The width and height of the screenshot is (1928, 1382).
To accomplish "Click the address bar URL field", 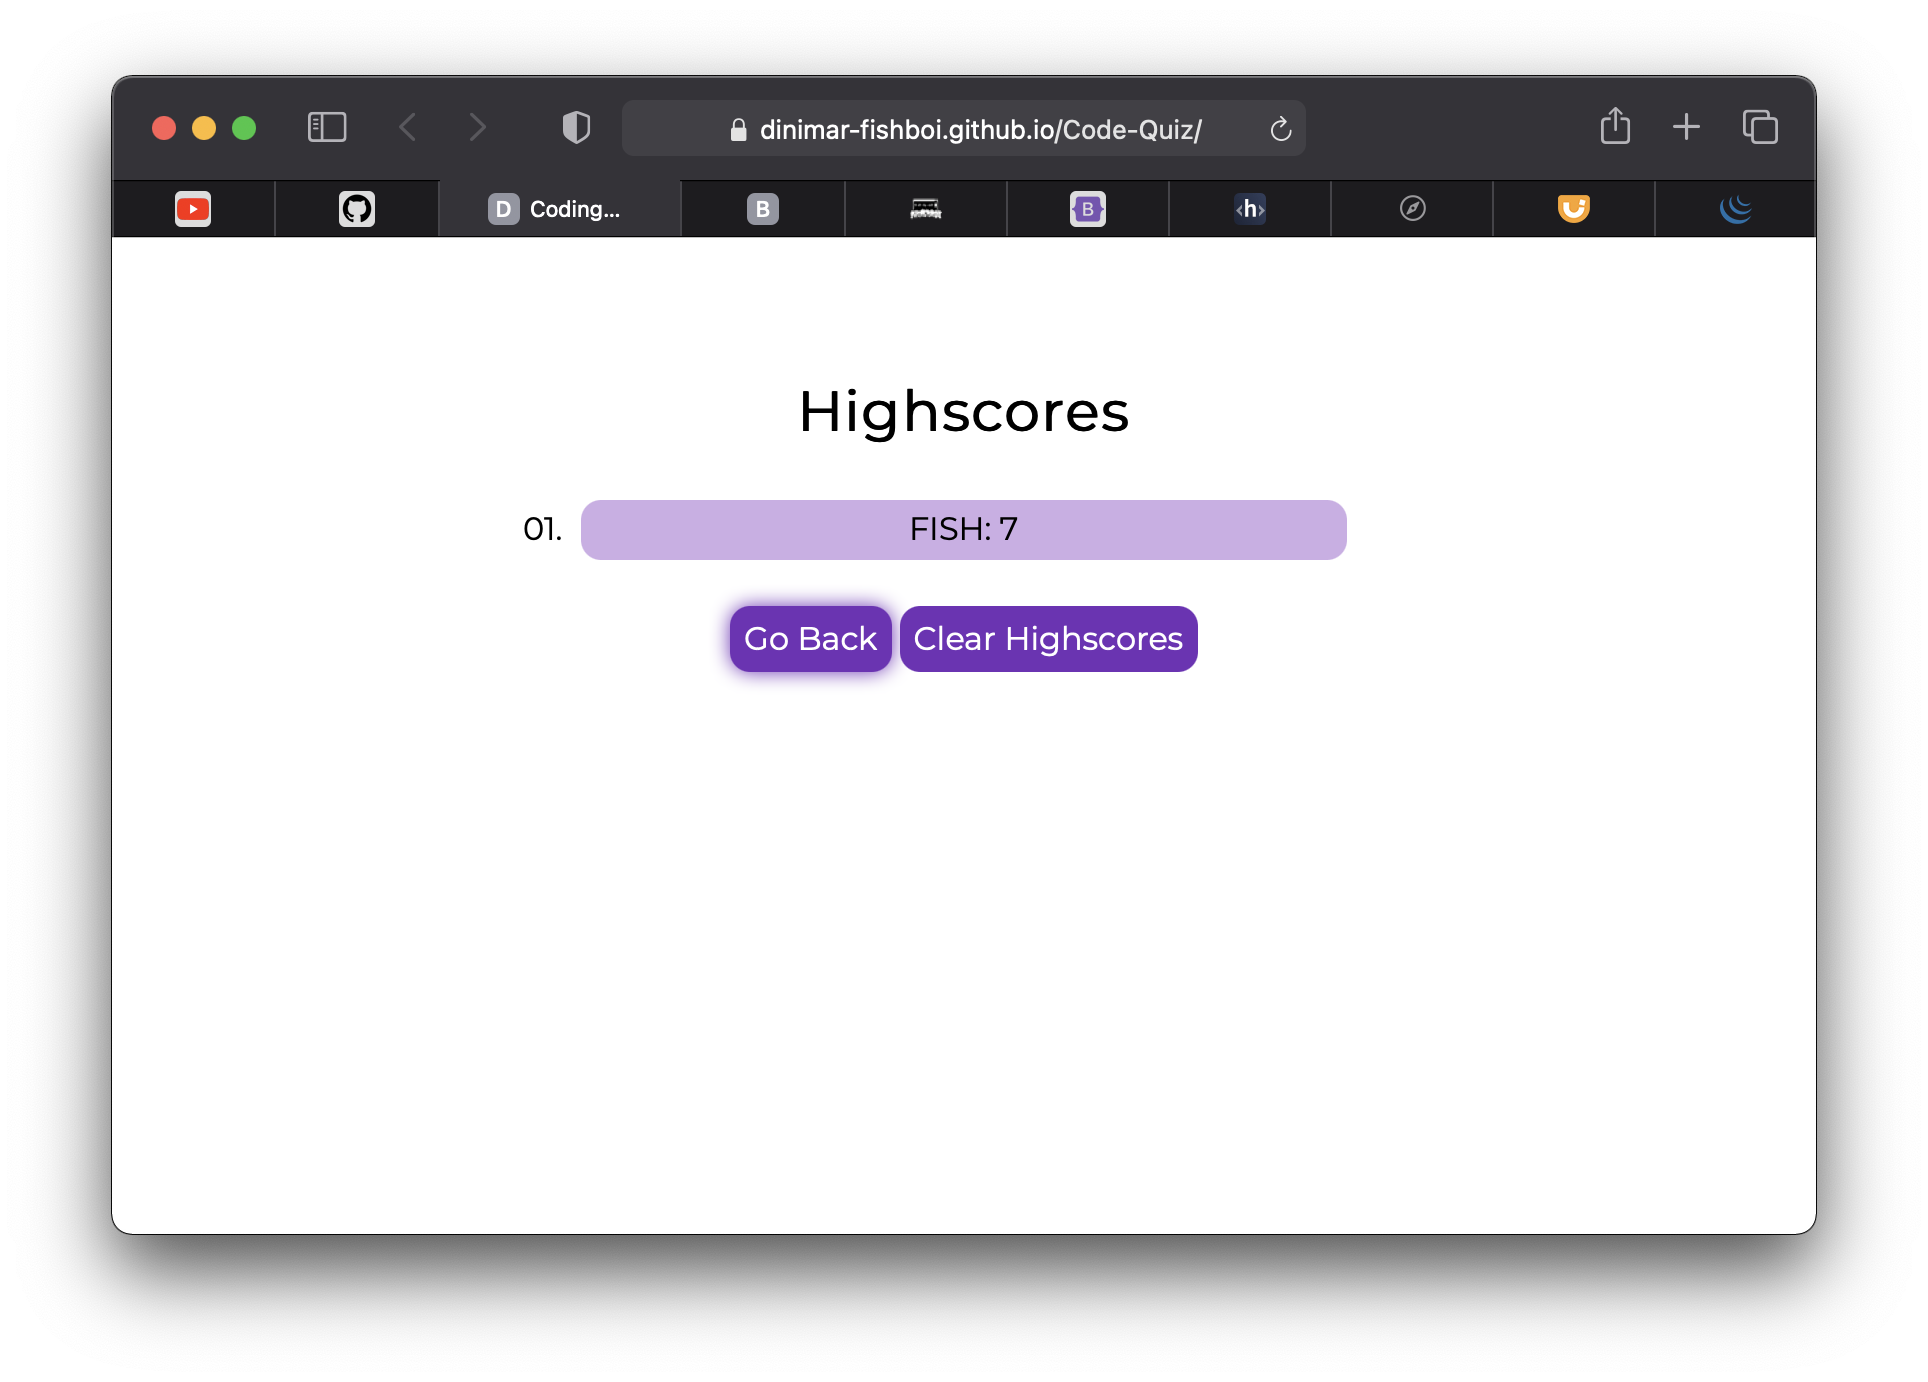I will click(963, 128).
